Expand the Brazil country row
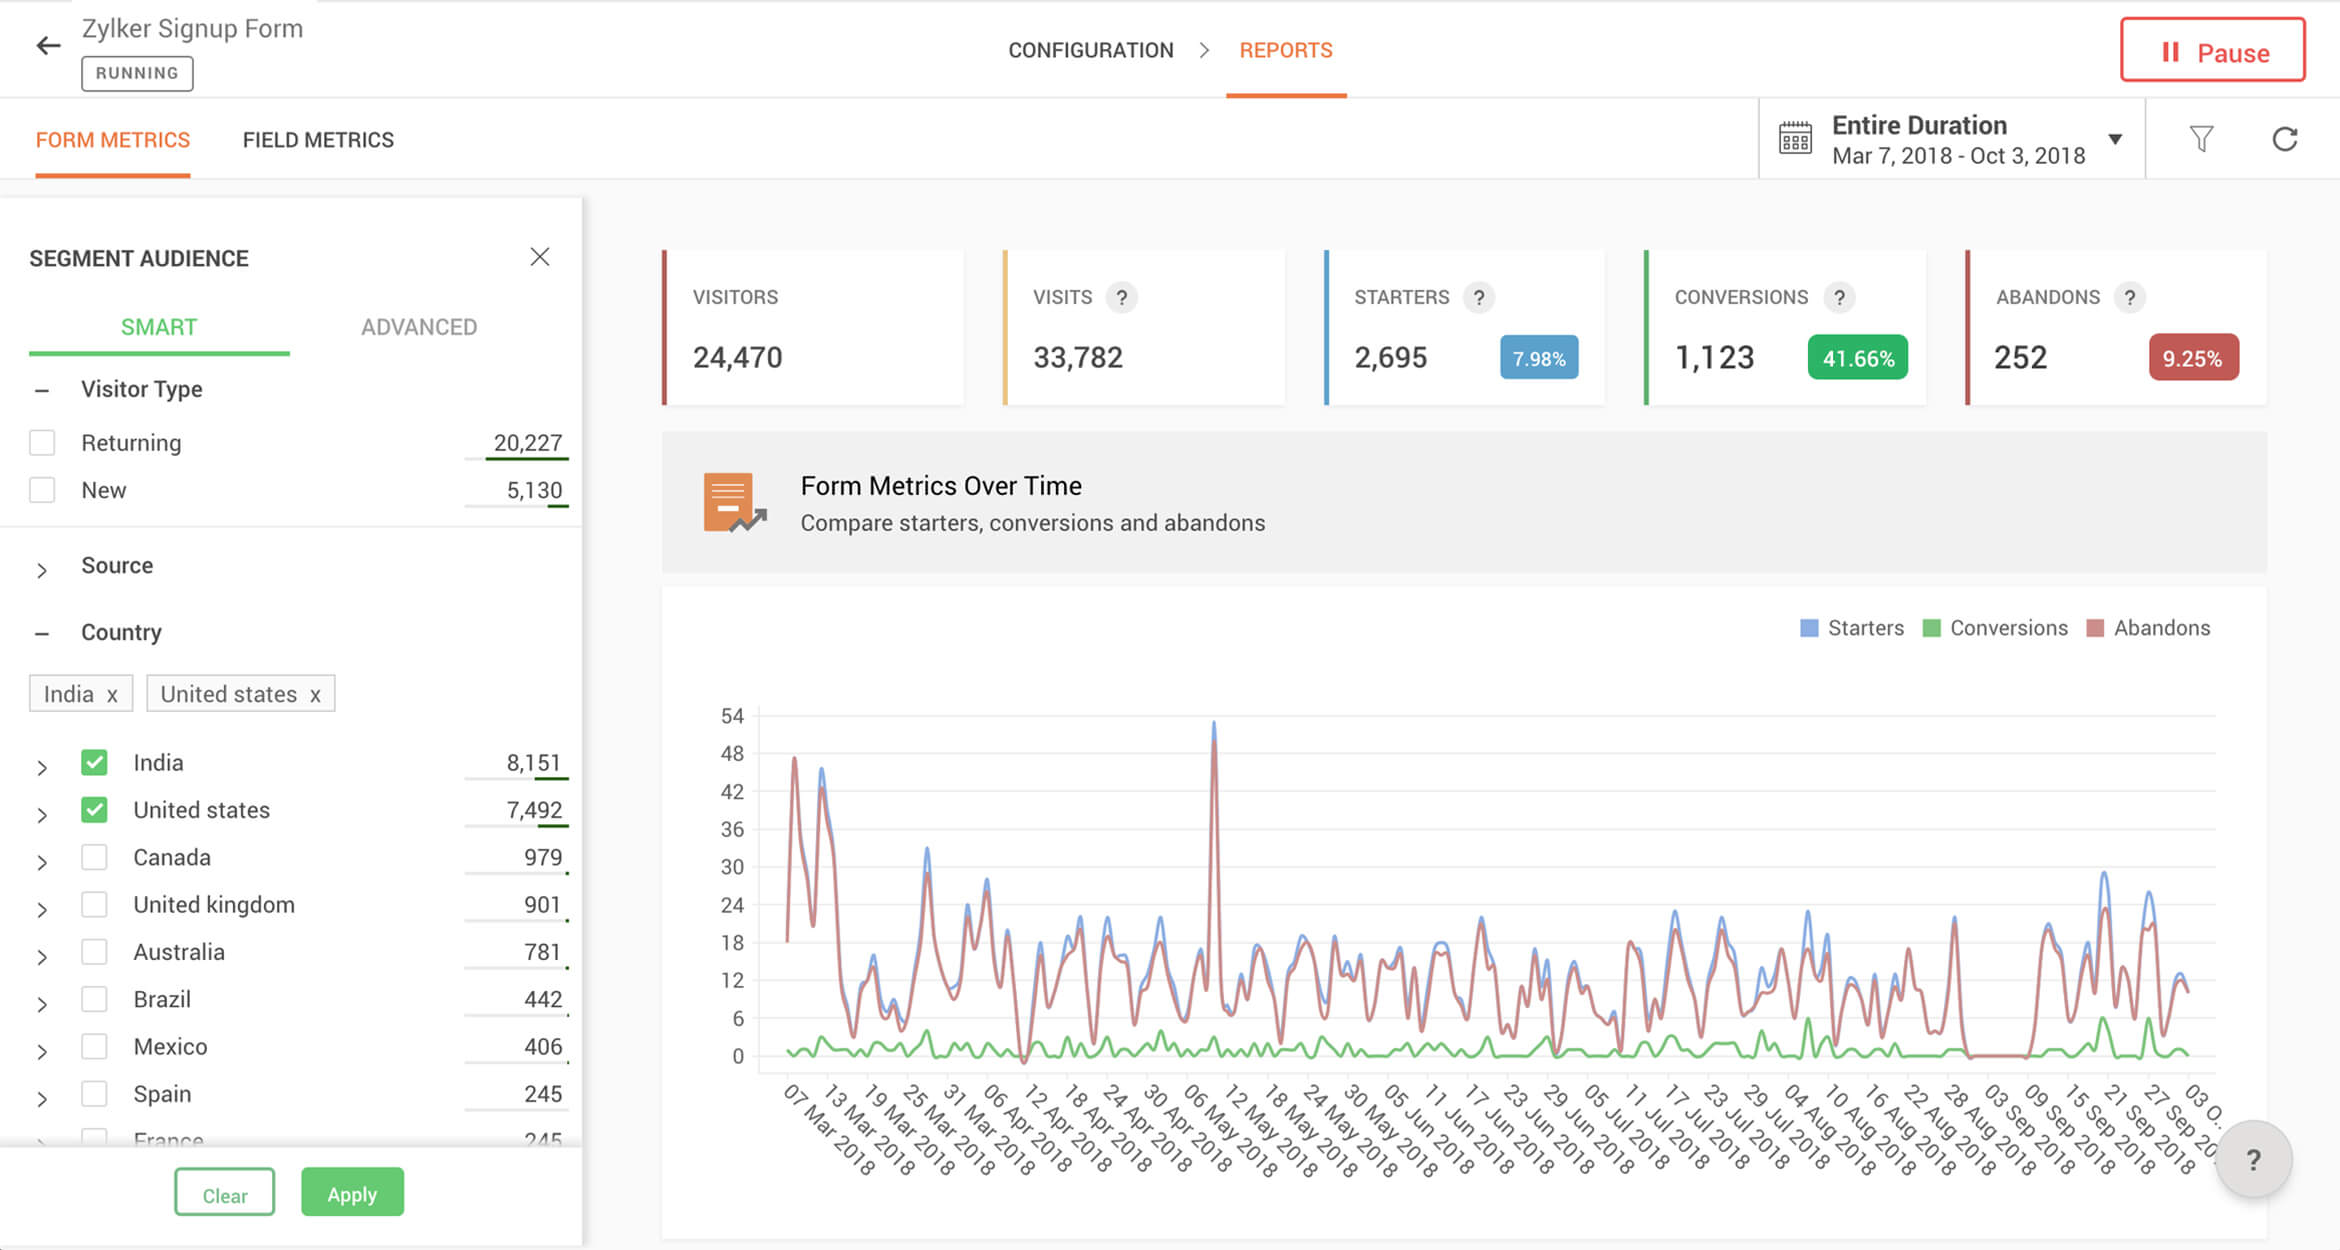The image size is (2340, 1250). coord(42,1004)
